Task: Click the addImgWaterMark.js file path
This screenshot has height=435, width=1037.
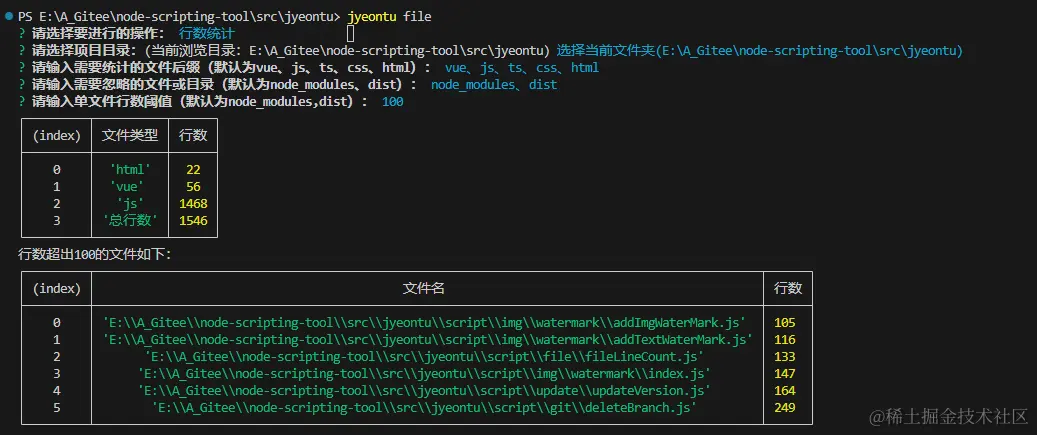Action: (425, 323)
